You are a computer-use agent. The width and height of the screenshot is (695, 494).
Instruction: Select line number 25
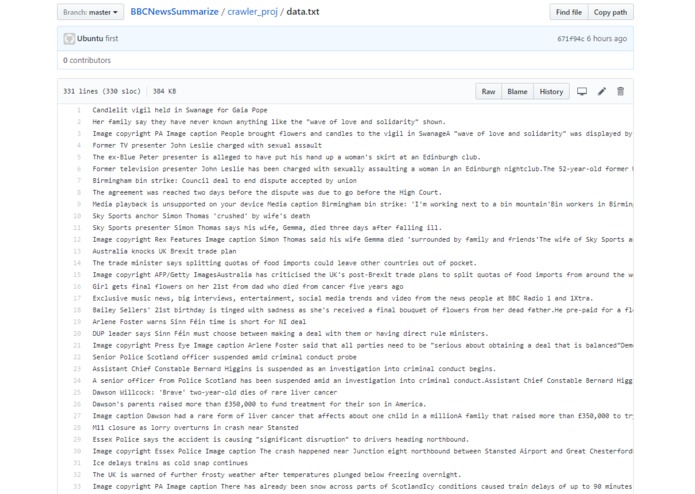[77, 392]
